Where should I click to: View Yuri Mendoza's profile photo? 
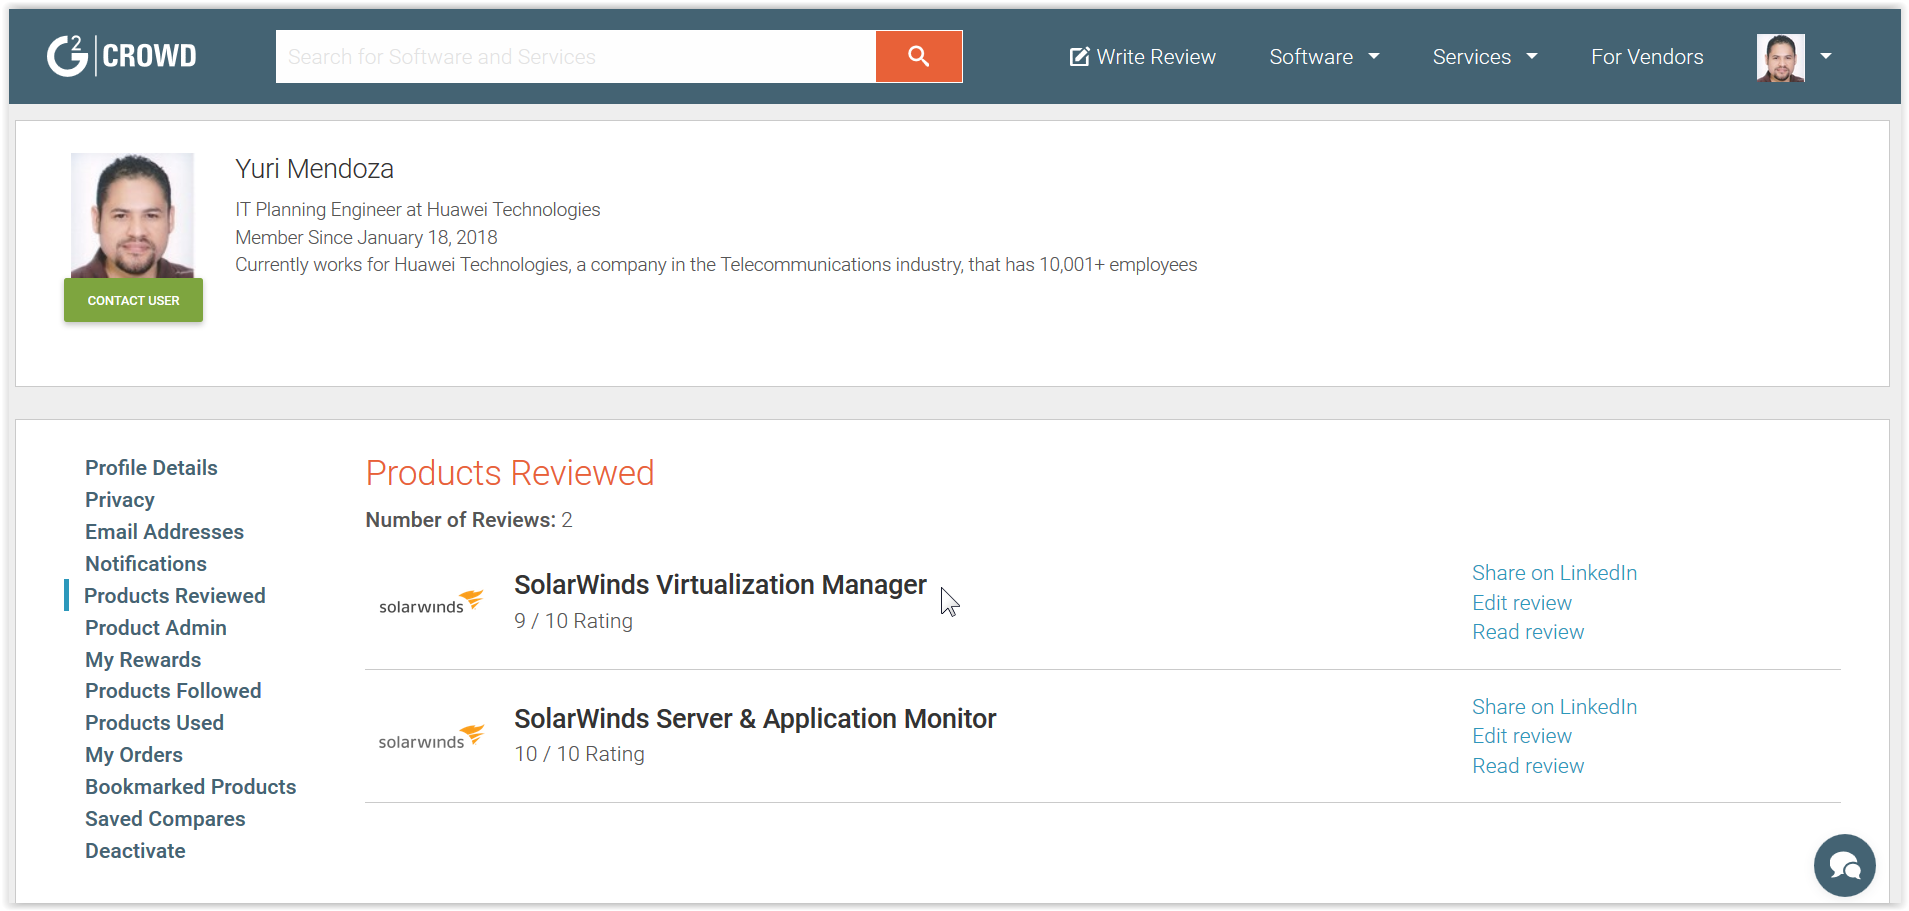pos(132,215)
